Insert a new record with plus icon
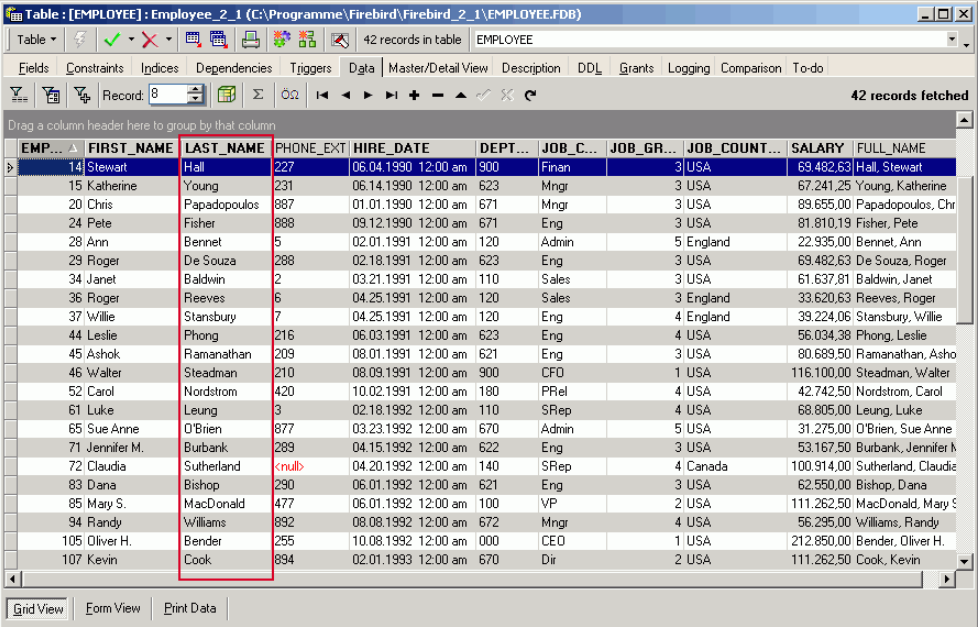 (414, 95)
